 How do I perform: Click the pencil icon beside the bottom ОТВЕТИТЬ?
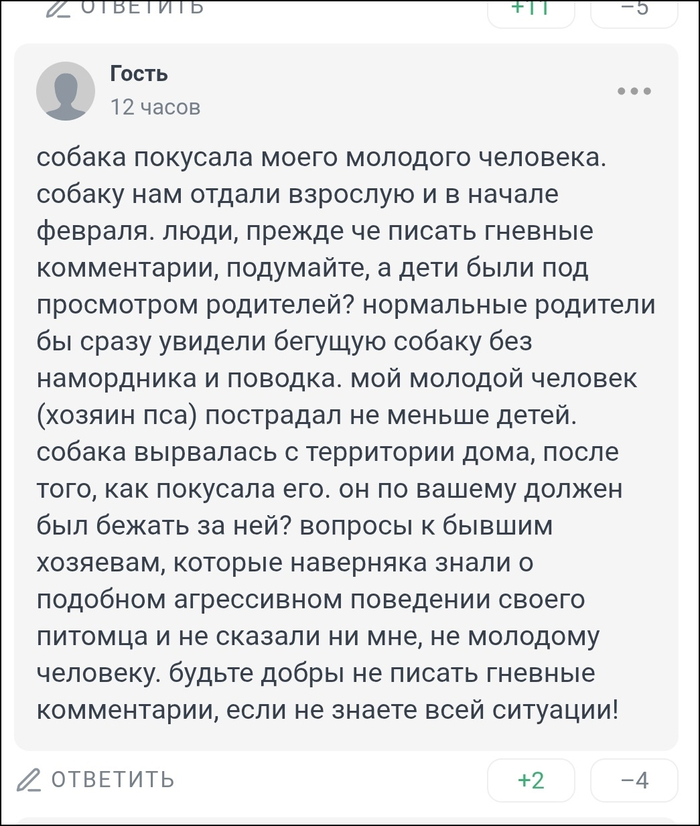coord(30,779)
